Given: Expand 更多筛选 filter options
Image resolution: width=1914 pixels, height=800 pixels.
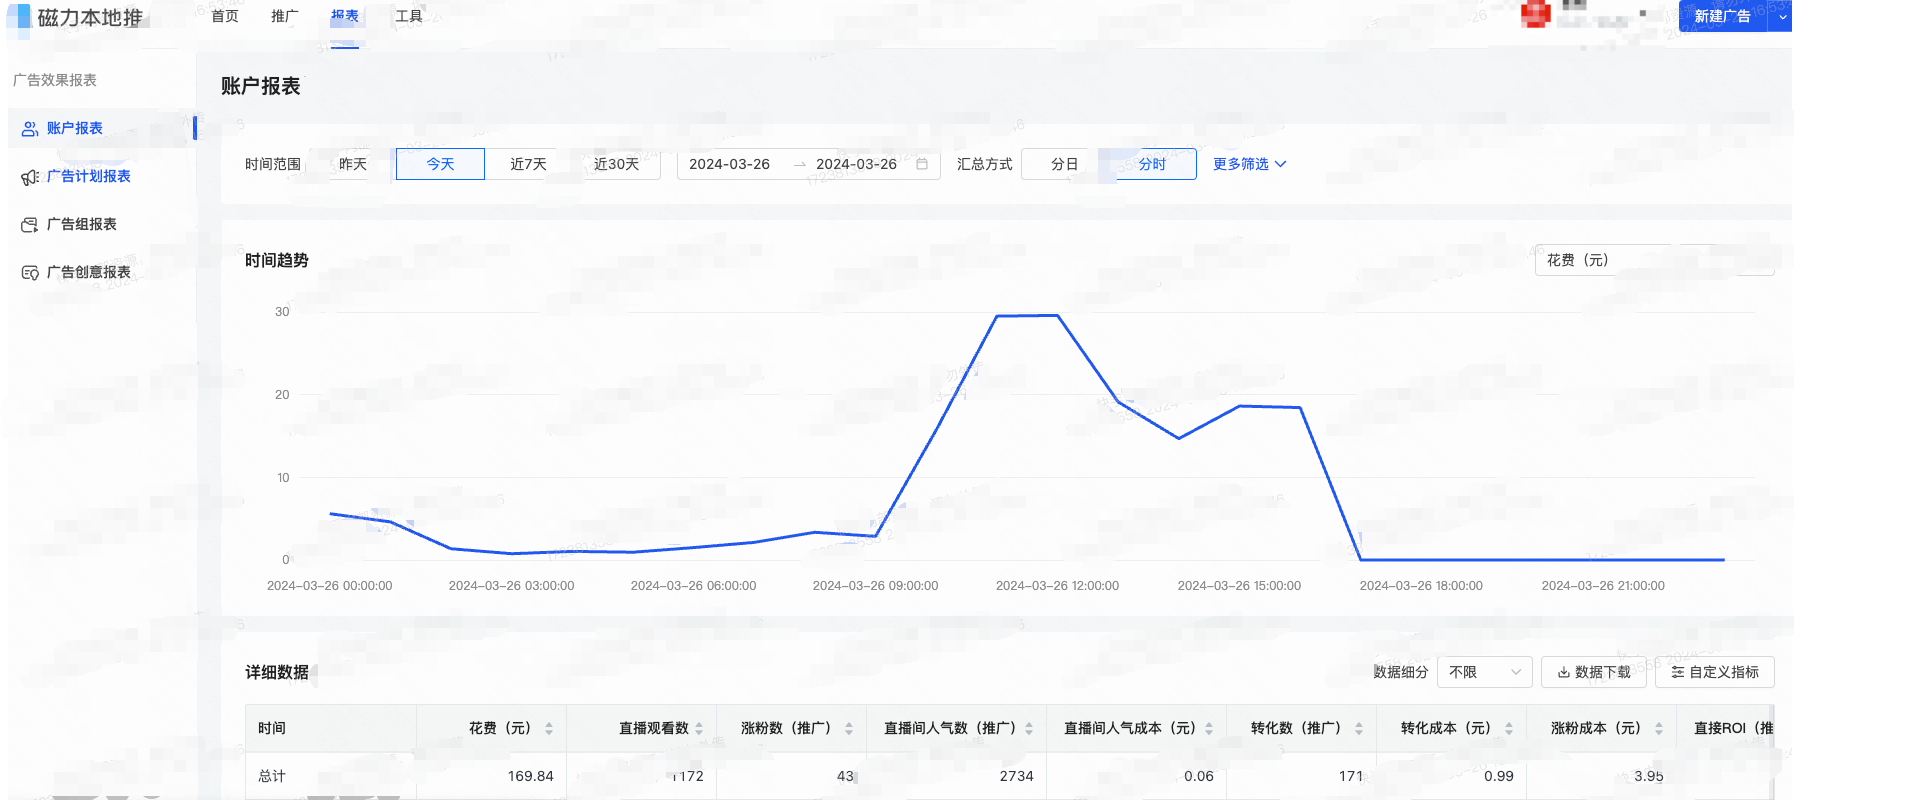Looking at the screenshot, I should [x=1249, y=164].
